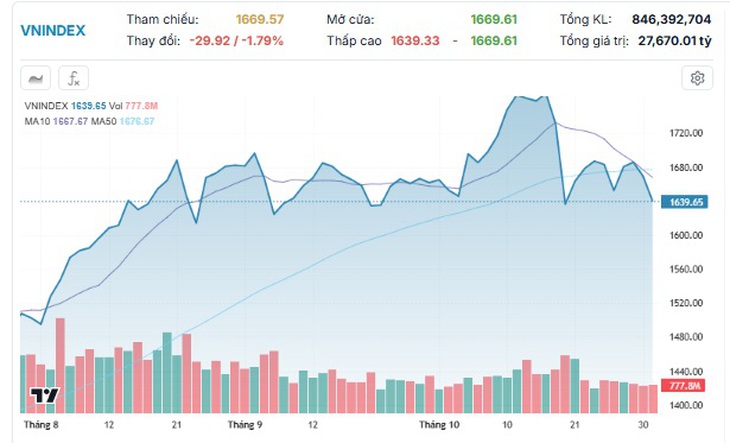Click the VNINDEX ticker title

[x=53, y=31]
